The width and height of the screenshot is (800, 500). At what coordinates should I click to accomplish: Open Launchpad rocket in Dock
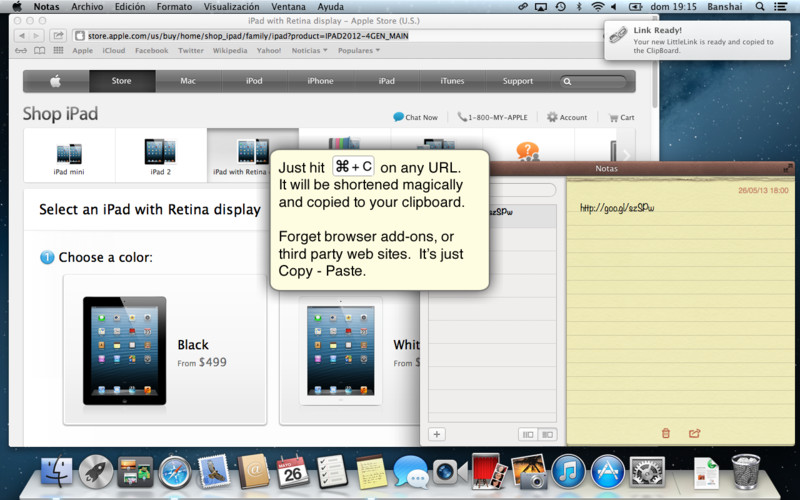95,471
